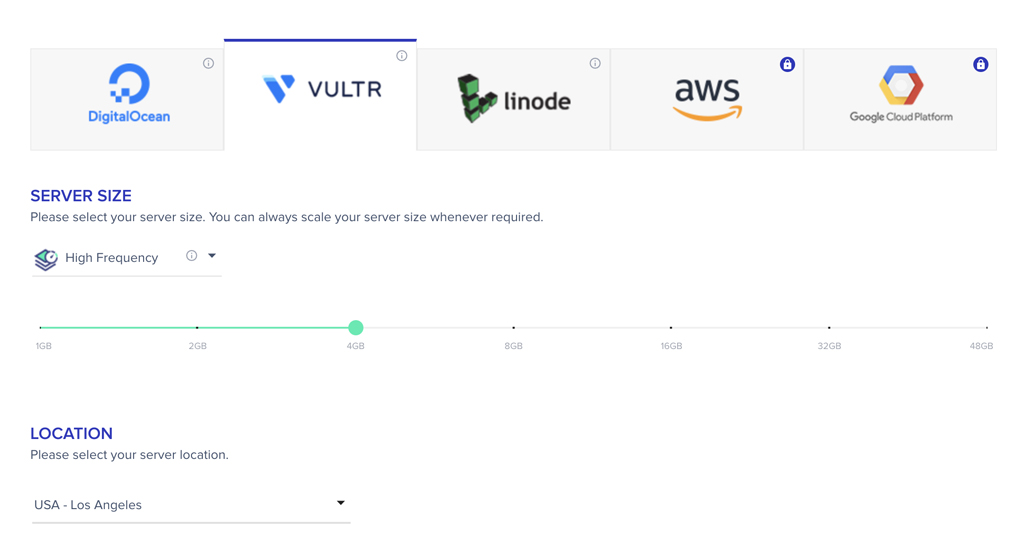Click the AWS lock icon
Screen dimensions: 1024x556
[788, 64]
